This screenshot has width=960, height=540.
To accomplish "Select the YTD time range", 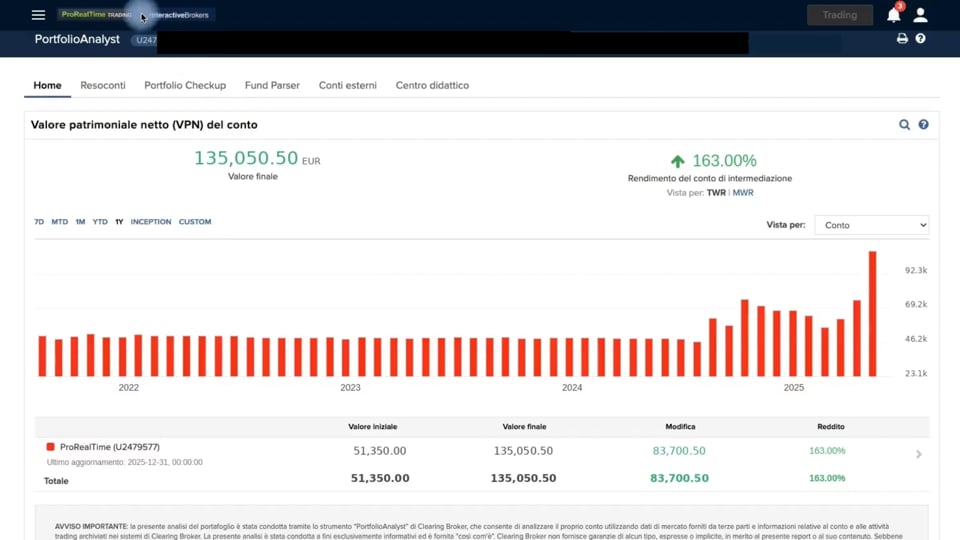I will coord(100,222).
